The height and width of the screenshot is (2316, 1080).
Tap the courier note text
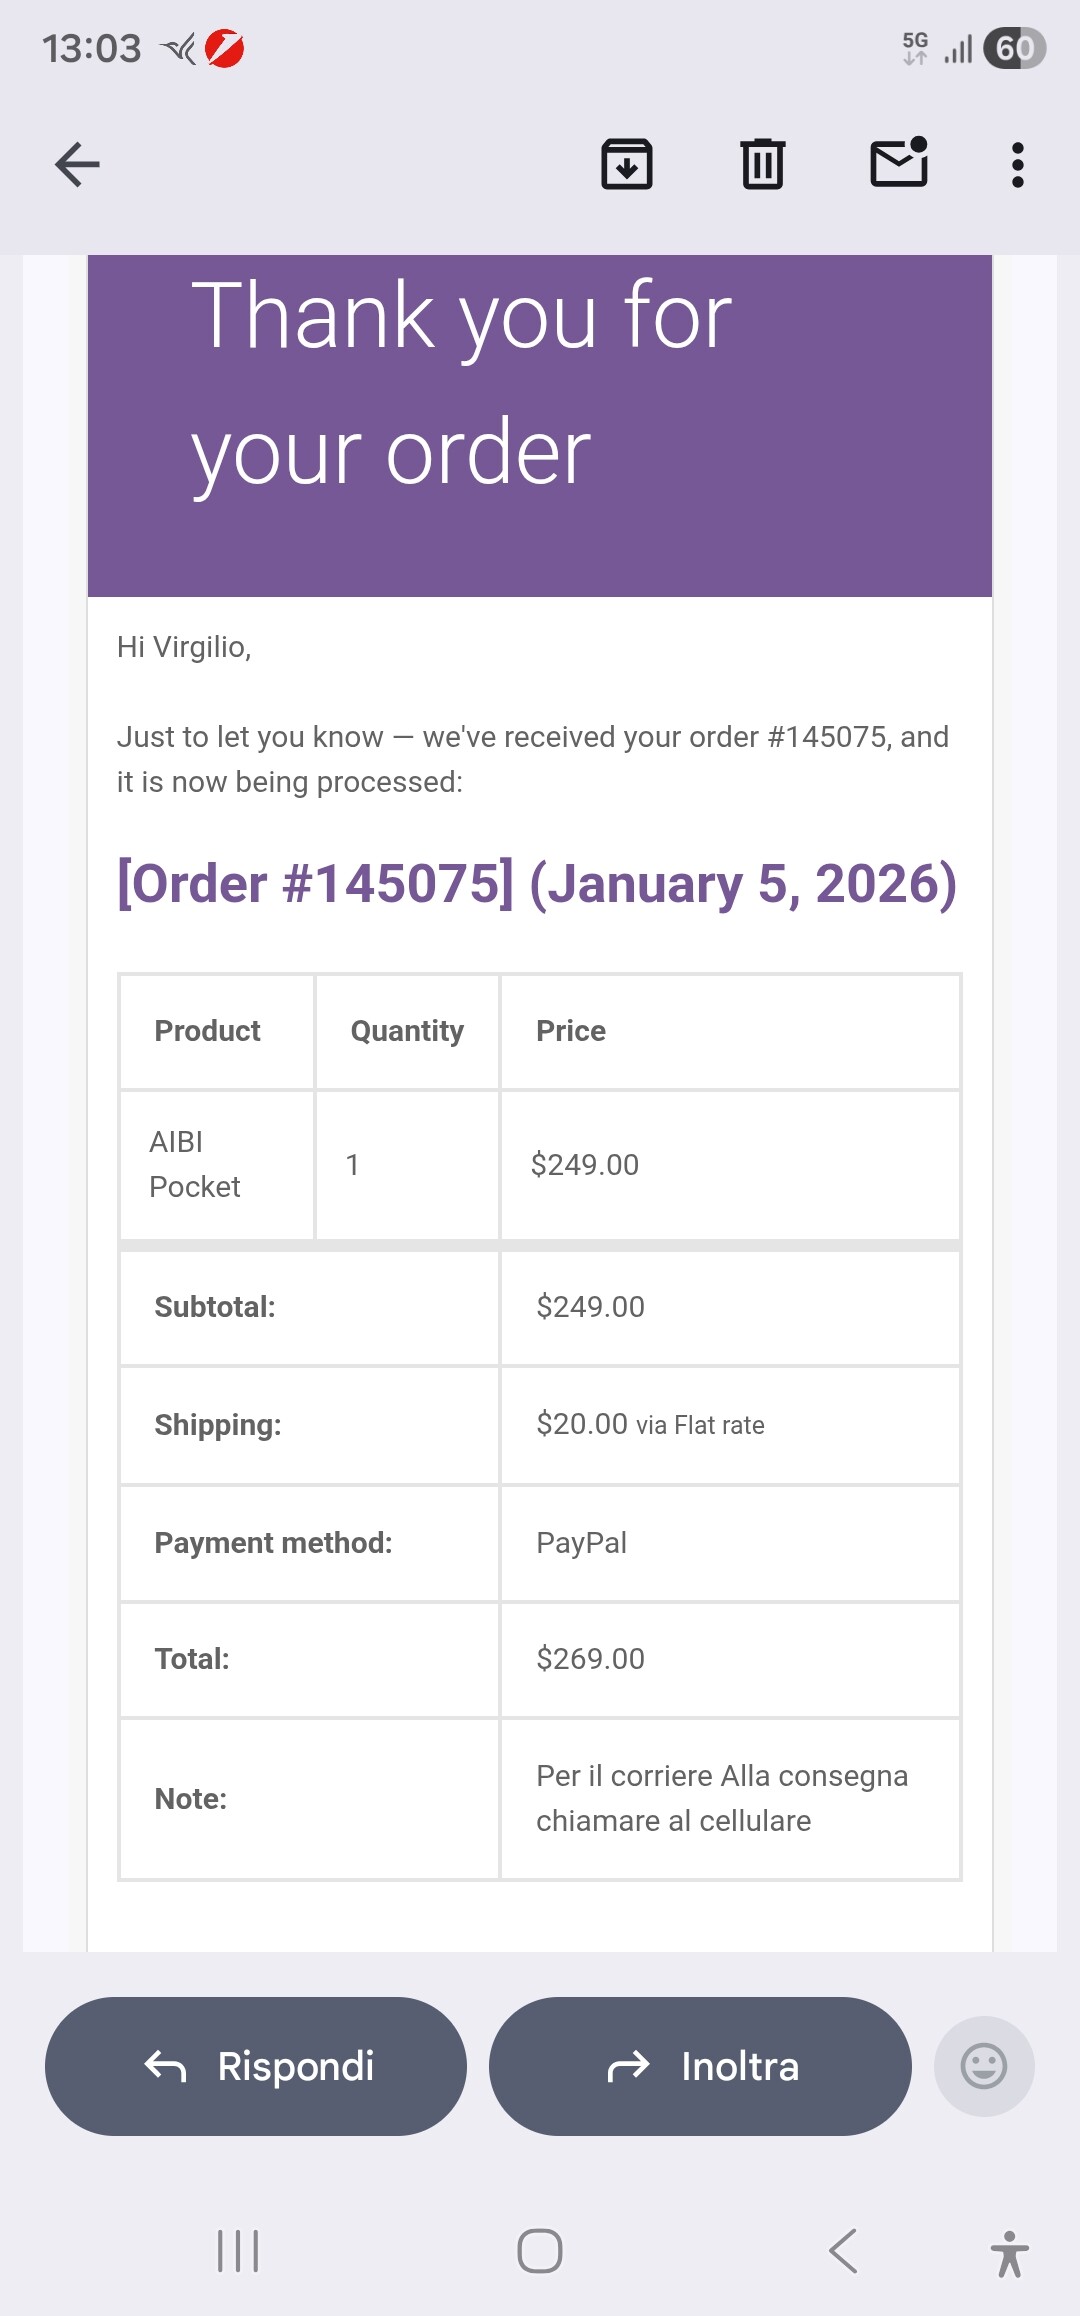click(721, 1798)
